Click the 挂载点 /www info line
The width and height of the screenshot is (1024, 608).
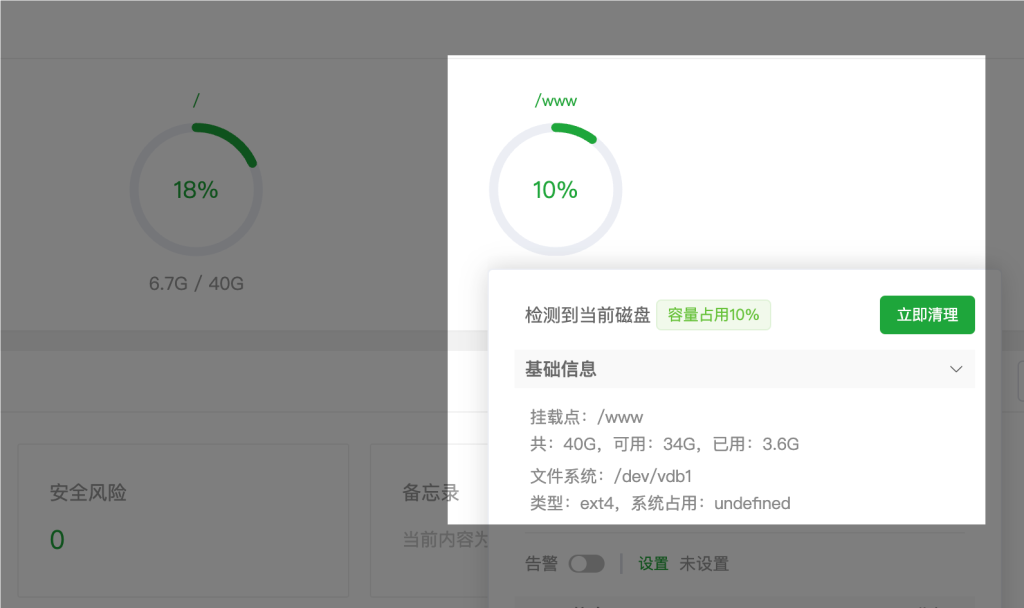tap(587, 417)
